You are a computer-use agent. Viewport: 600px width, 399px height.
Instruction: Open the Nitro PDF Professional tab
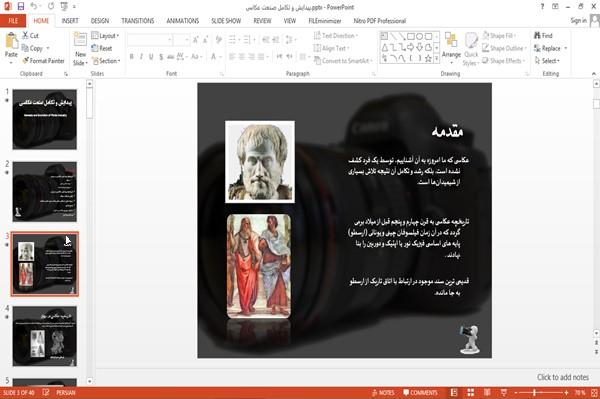pos(380,21)
